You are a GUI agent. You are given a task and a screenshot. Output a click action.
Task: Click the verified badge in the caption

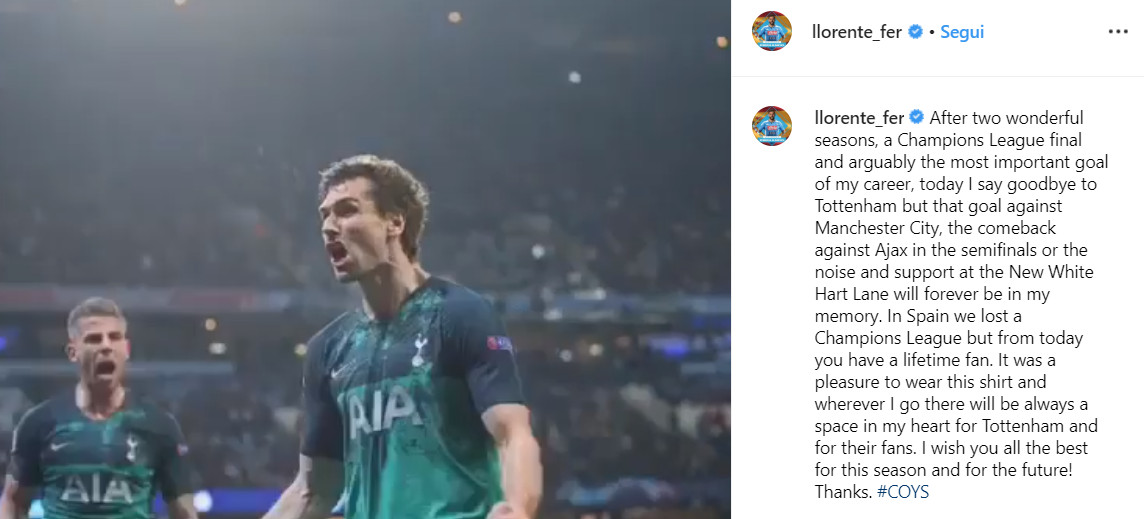click(x=916, y=118)
